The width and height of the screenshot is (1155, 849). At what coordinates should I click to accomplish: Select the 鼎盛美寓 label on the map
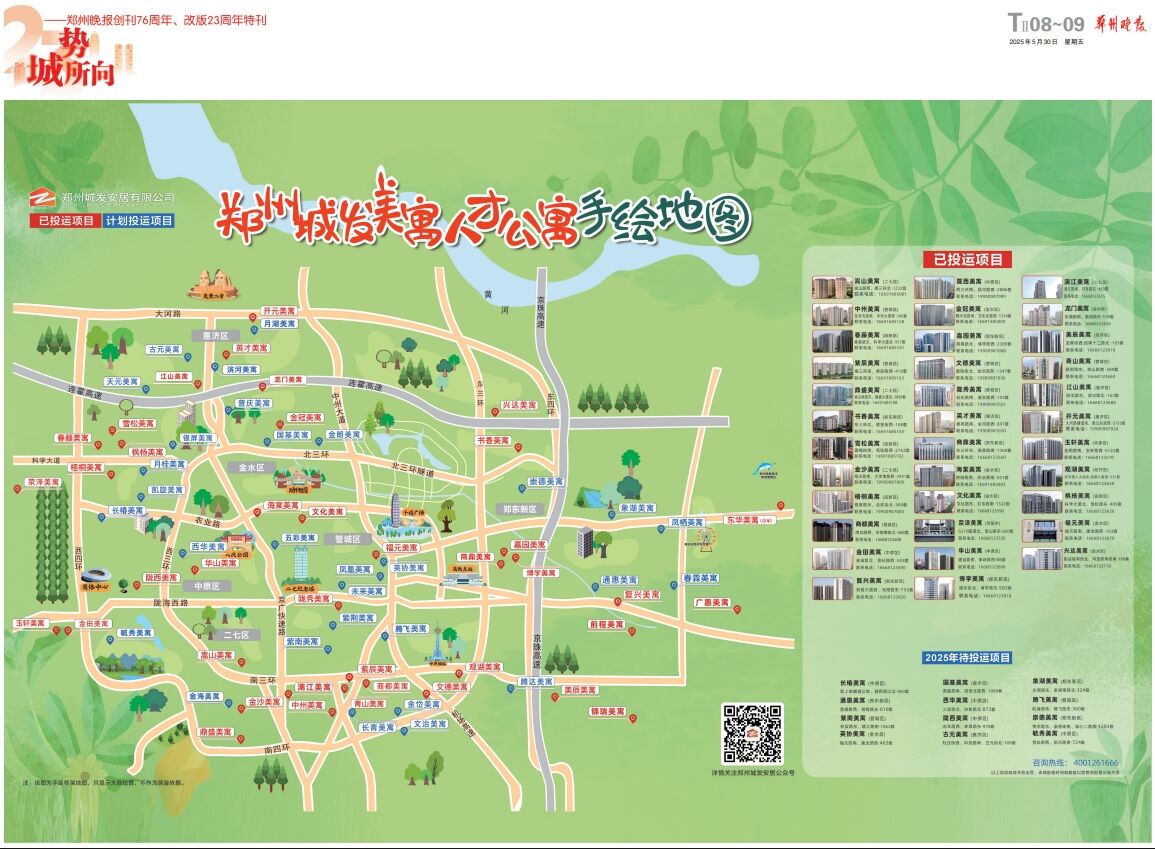tap(216, 732)
